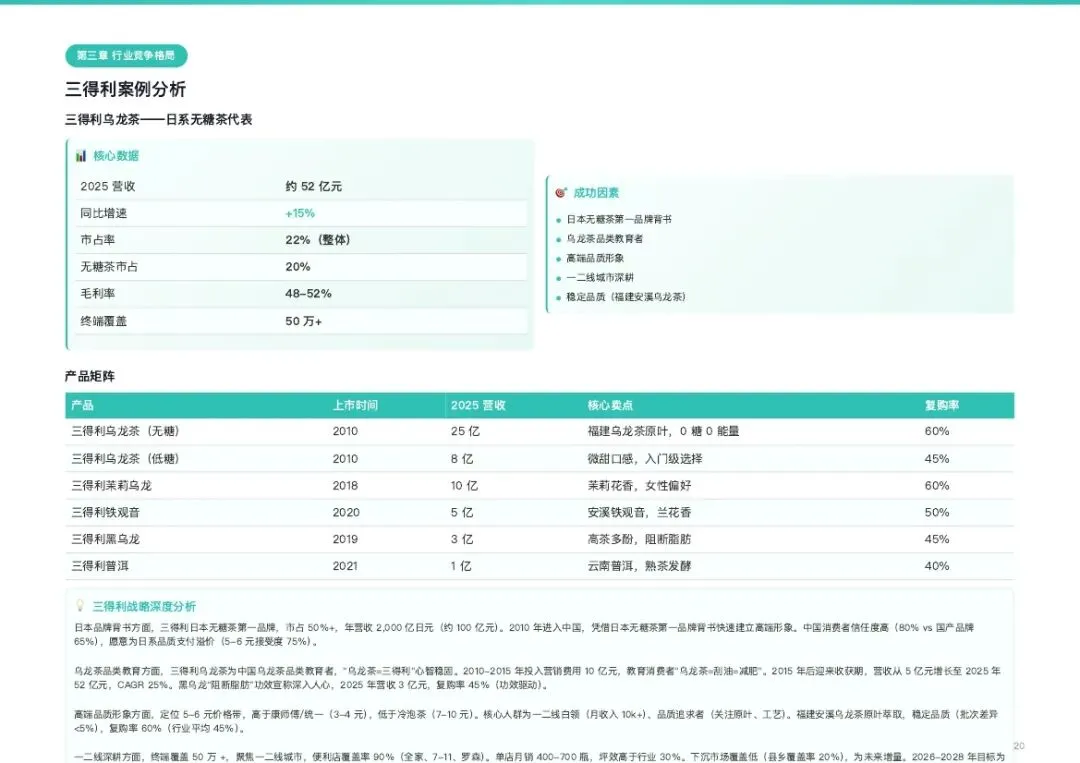Click the page number 20
Viewport: 1080px width, 763px height.
[x=1019, y=746]
